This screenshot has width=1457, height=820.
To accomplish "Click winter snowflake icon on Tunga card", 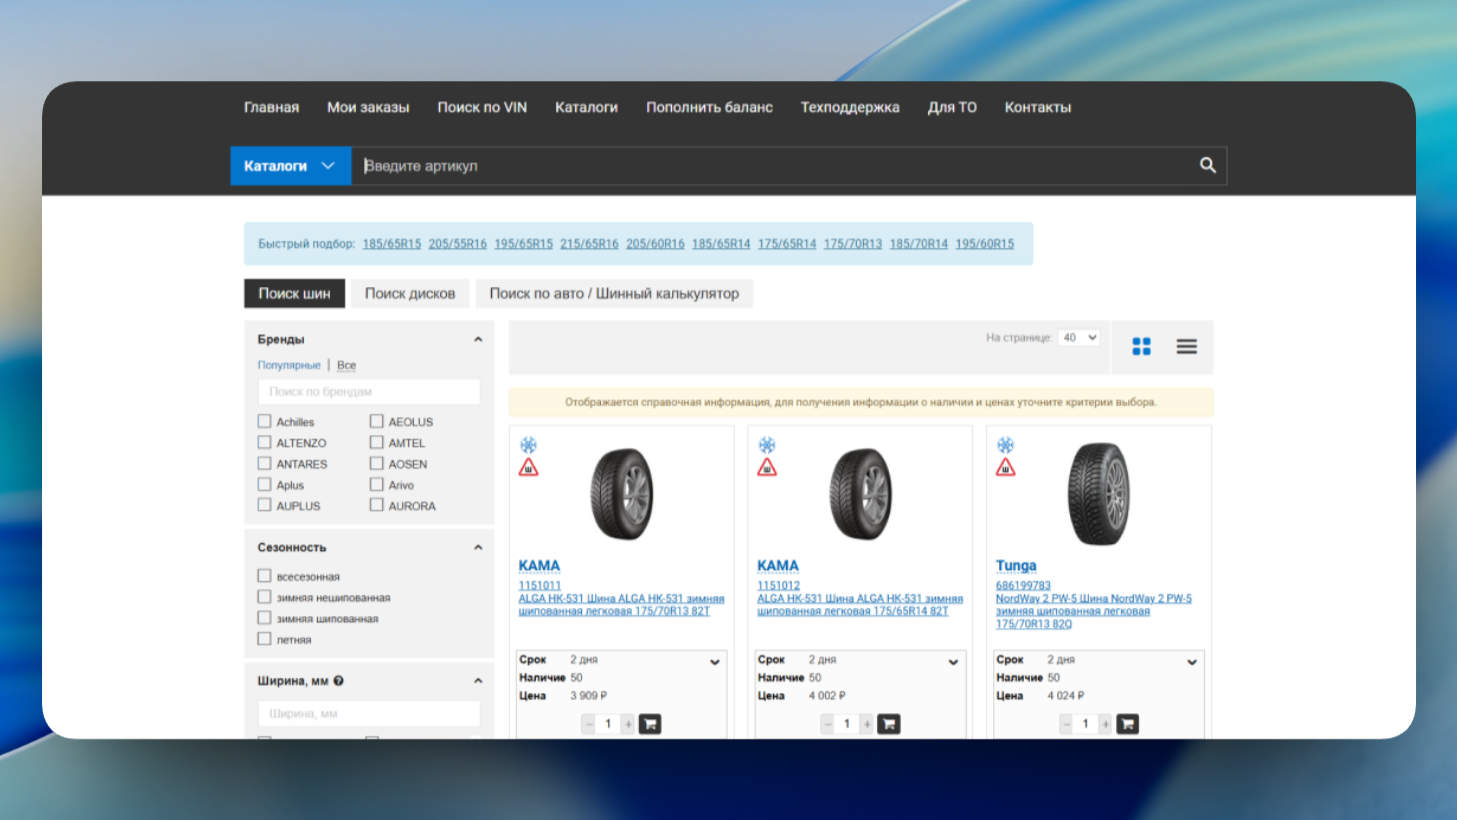I will coord(1005,445).
